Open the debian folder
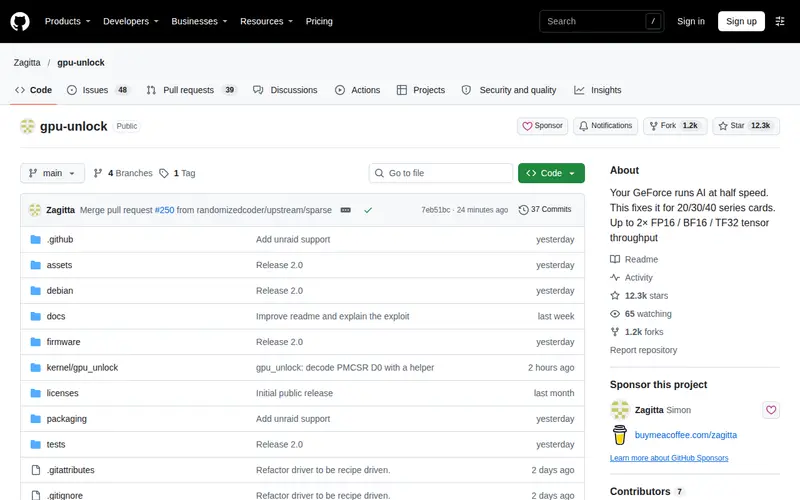The height and width of the screenshot is (500, 800). click(x=60, y=291)
